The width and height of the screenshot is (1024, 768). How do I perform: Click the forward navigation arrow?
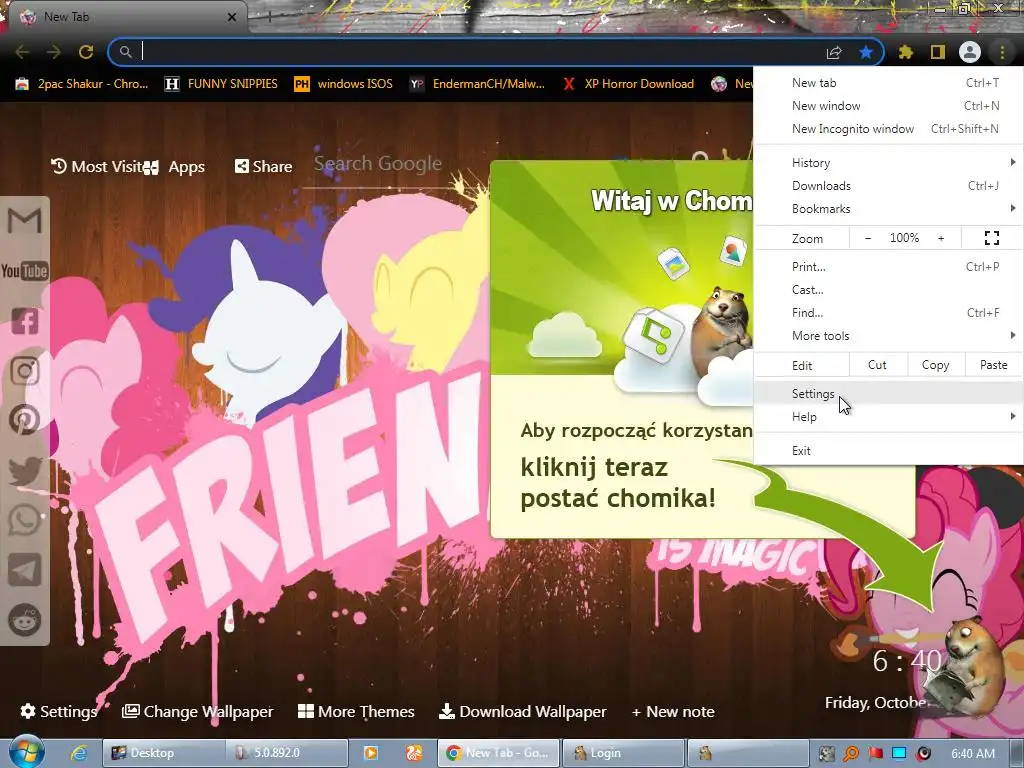[x=54, y=52]
